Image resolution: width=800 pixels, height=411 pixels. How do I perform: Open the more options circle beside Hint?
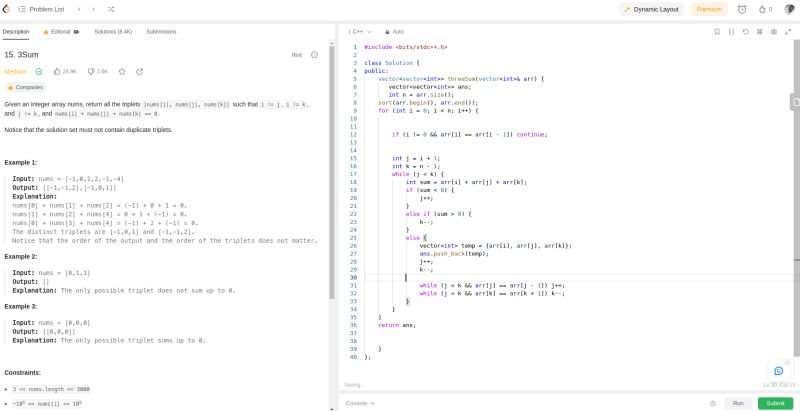point(314,55)
